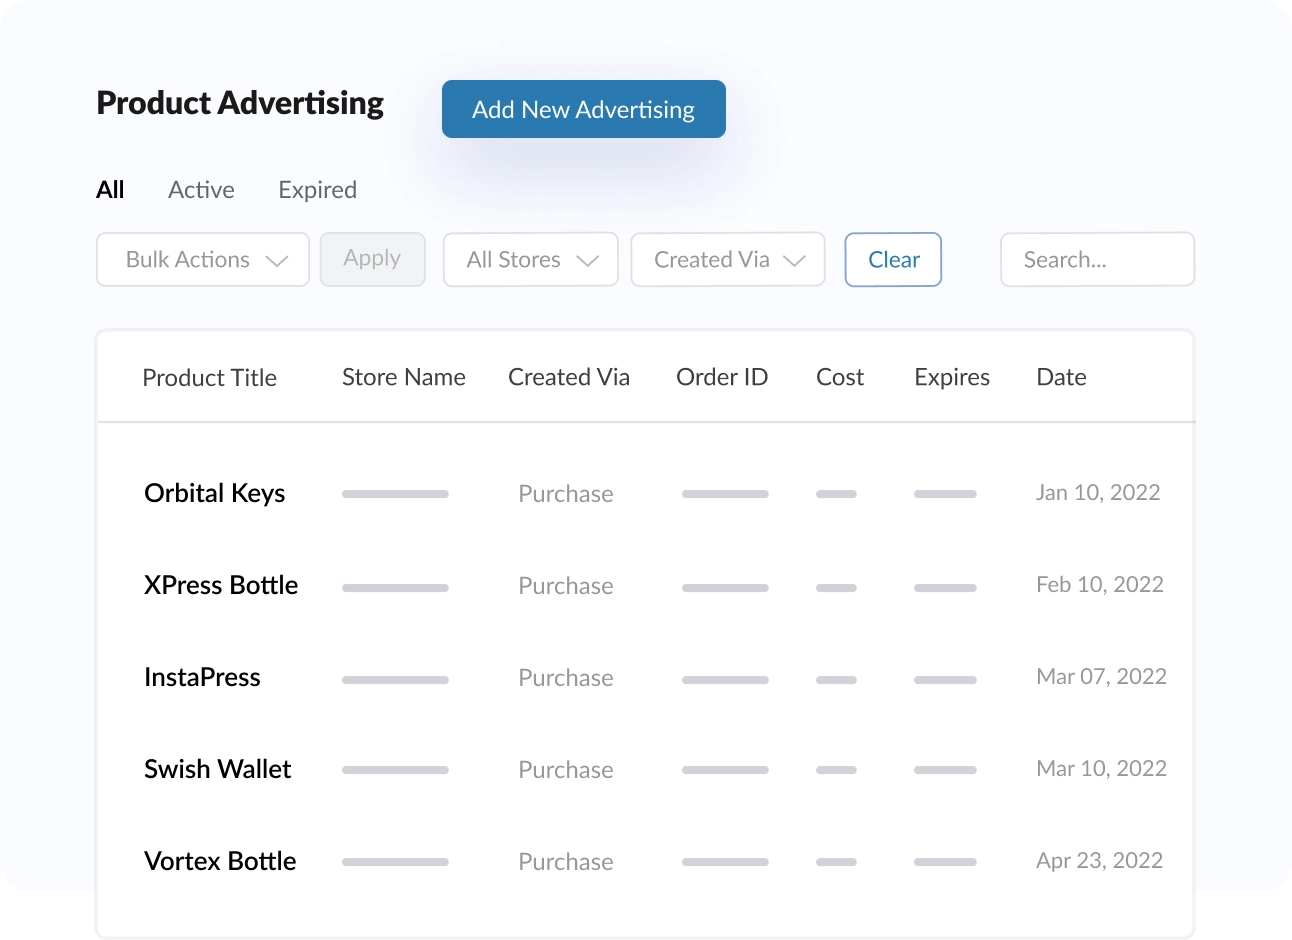Click the Cost column header
Viewport: 1292px width, 940px height.
pos(840,377)
